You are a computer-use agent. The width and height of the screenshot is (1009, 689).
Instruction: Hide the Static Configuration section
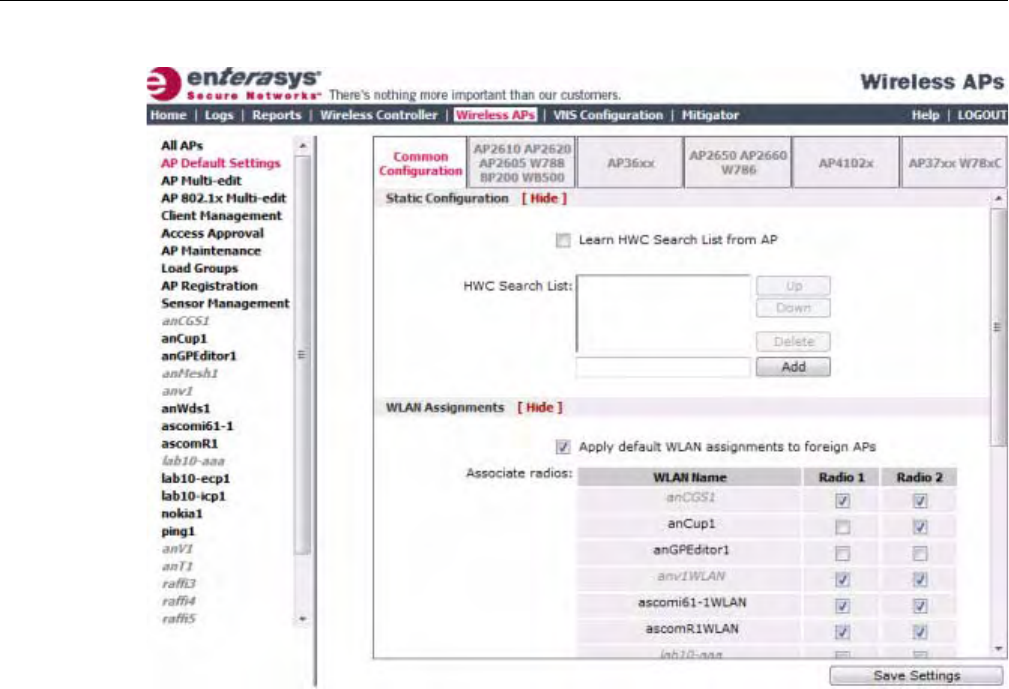[x=544, y=198]
